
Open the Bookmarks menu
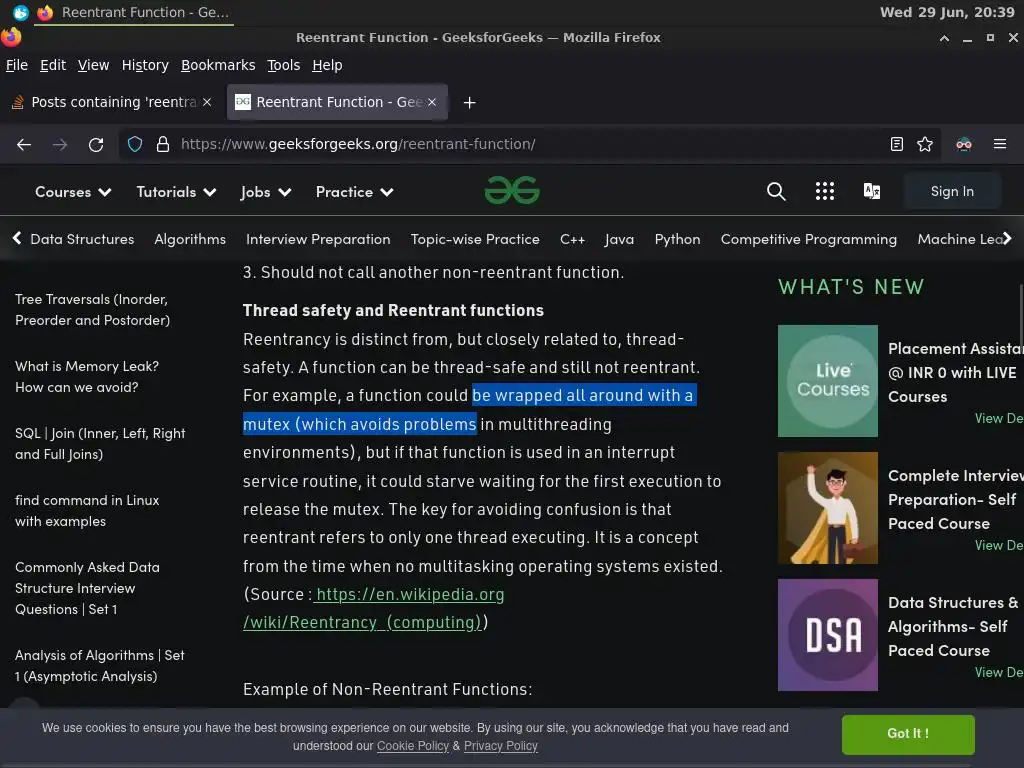click(218, 65)
